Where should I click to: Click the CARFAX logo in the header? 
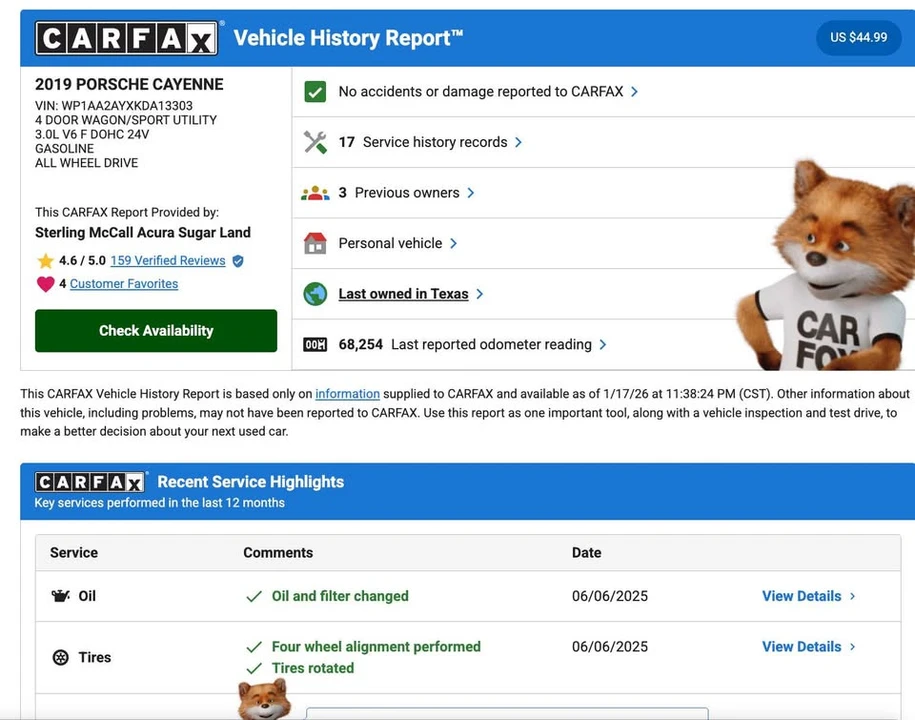click(x=127, y=39)
